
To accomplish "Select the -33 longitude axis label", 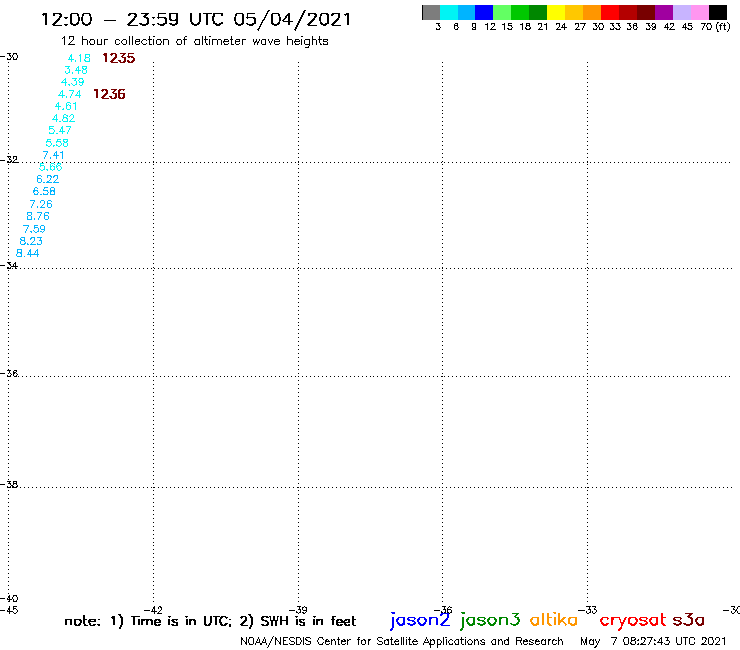I will [x=588, y=610].
